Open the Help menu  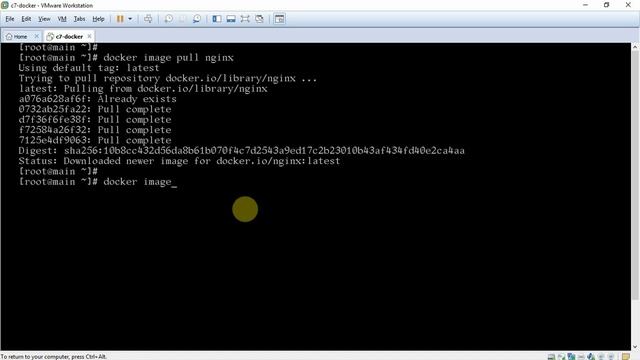(98, 19)
